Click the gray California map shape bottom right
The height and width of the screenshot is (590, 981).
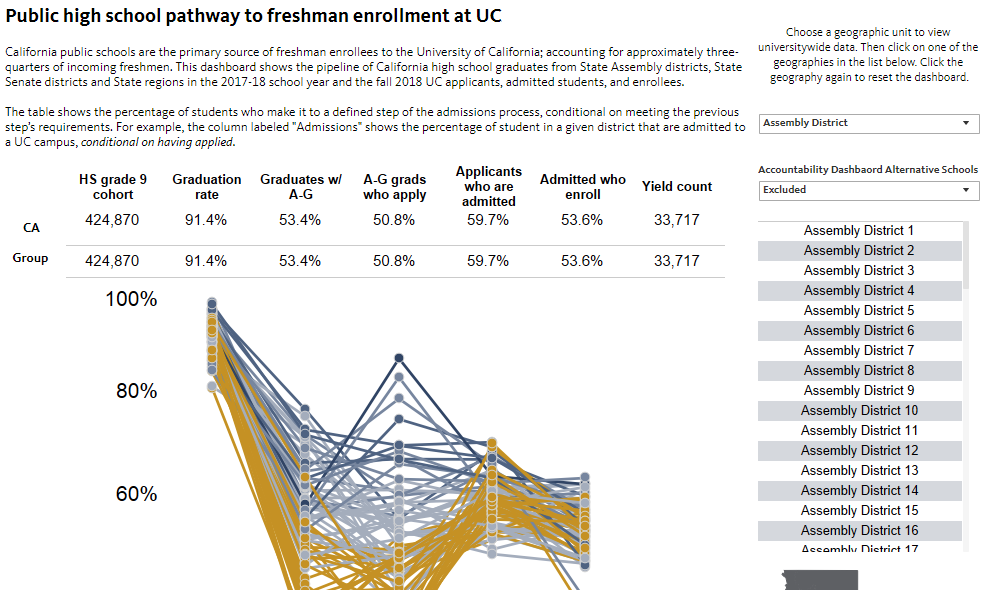[820, 580]
